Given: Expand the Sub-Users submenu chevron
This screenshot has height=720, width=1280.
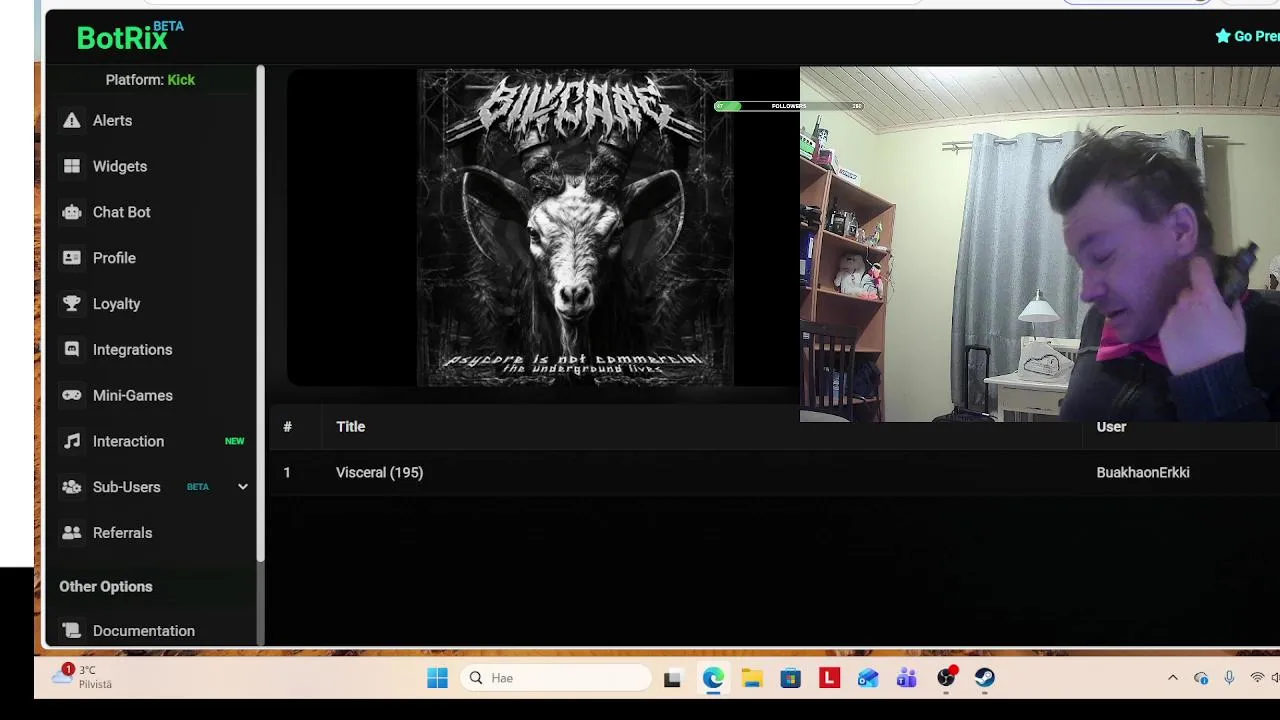Looking at the screenshot, I should [242, 487].
